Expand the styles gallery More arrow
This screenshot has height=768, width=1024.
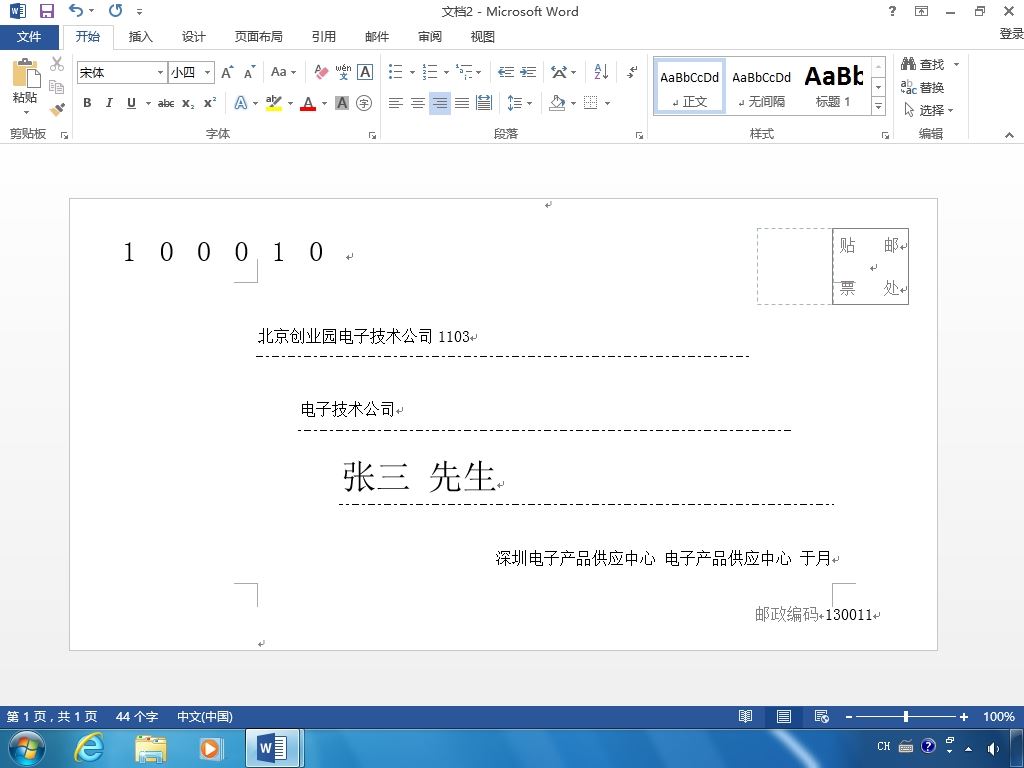[x=878, y=105]
